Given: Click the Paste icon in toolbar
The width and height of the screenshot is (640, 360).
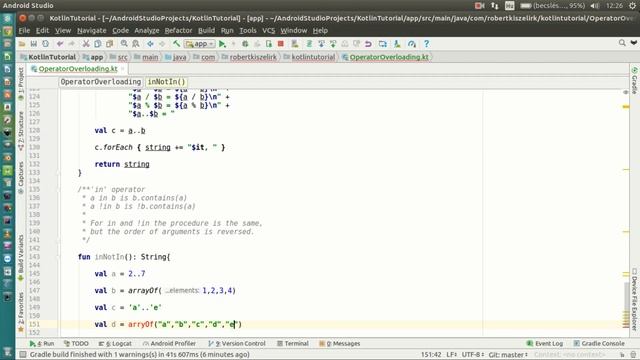Looking at the screenshot, I should [x=109, y=44].
